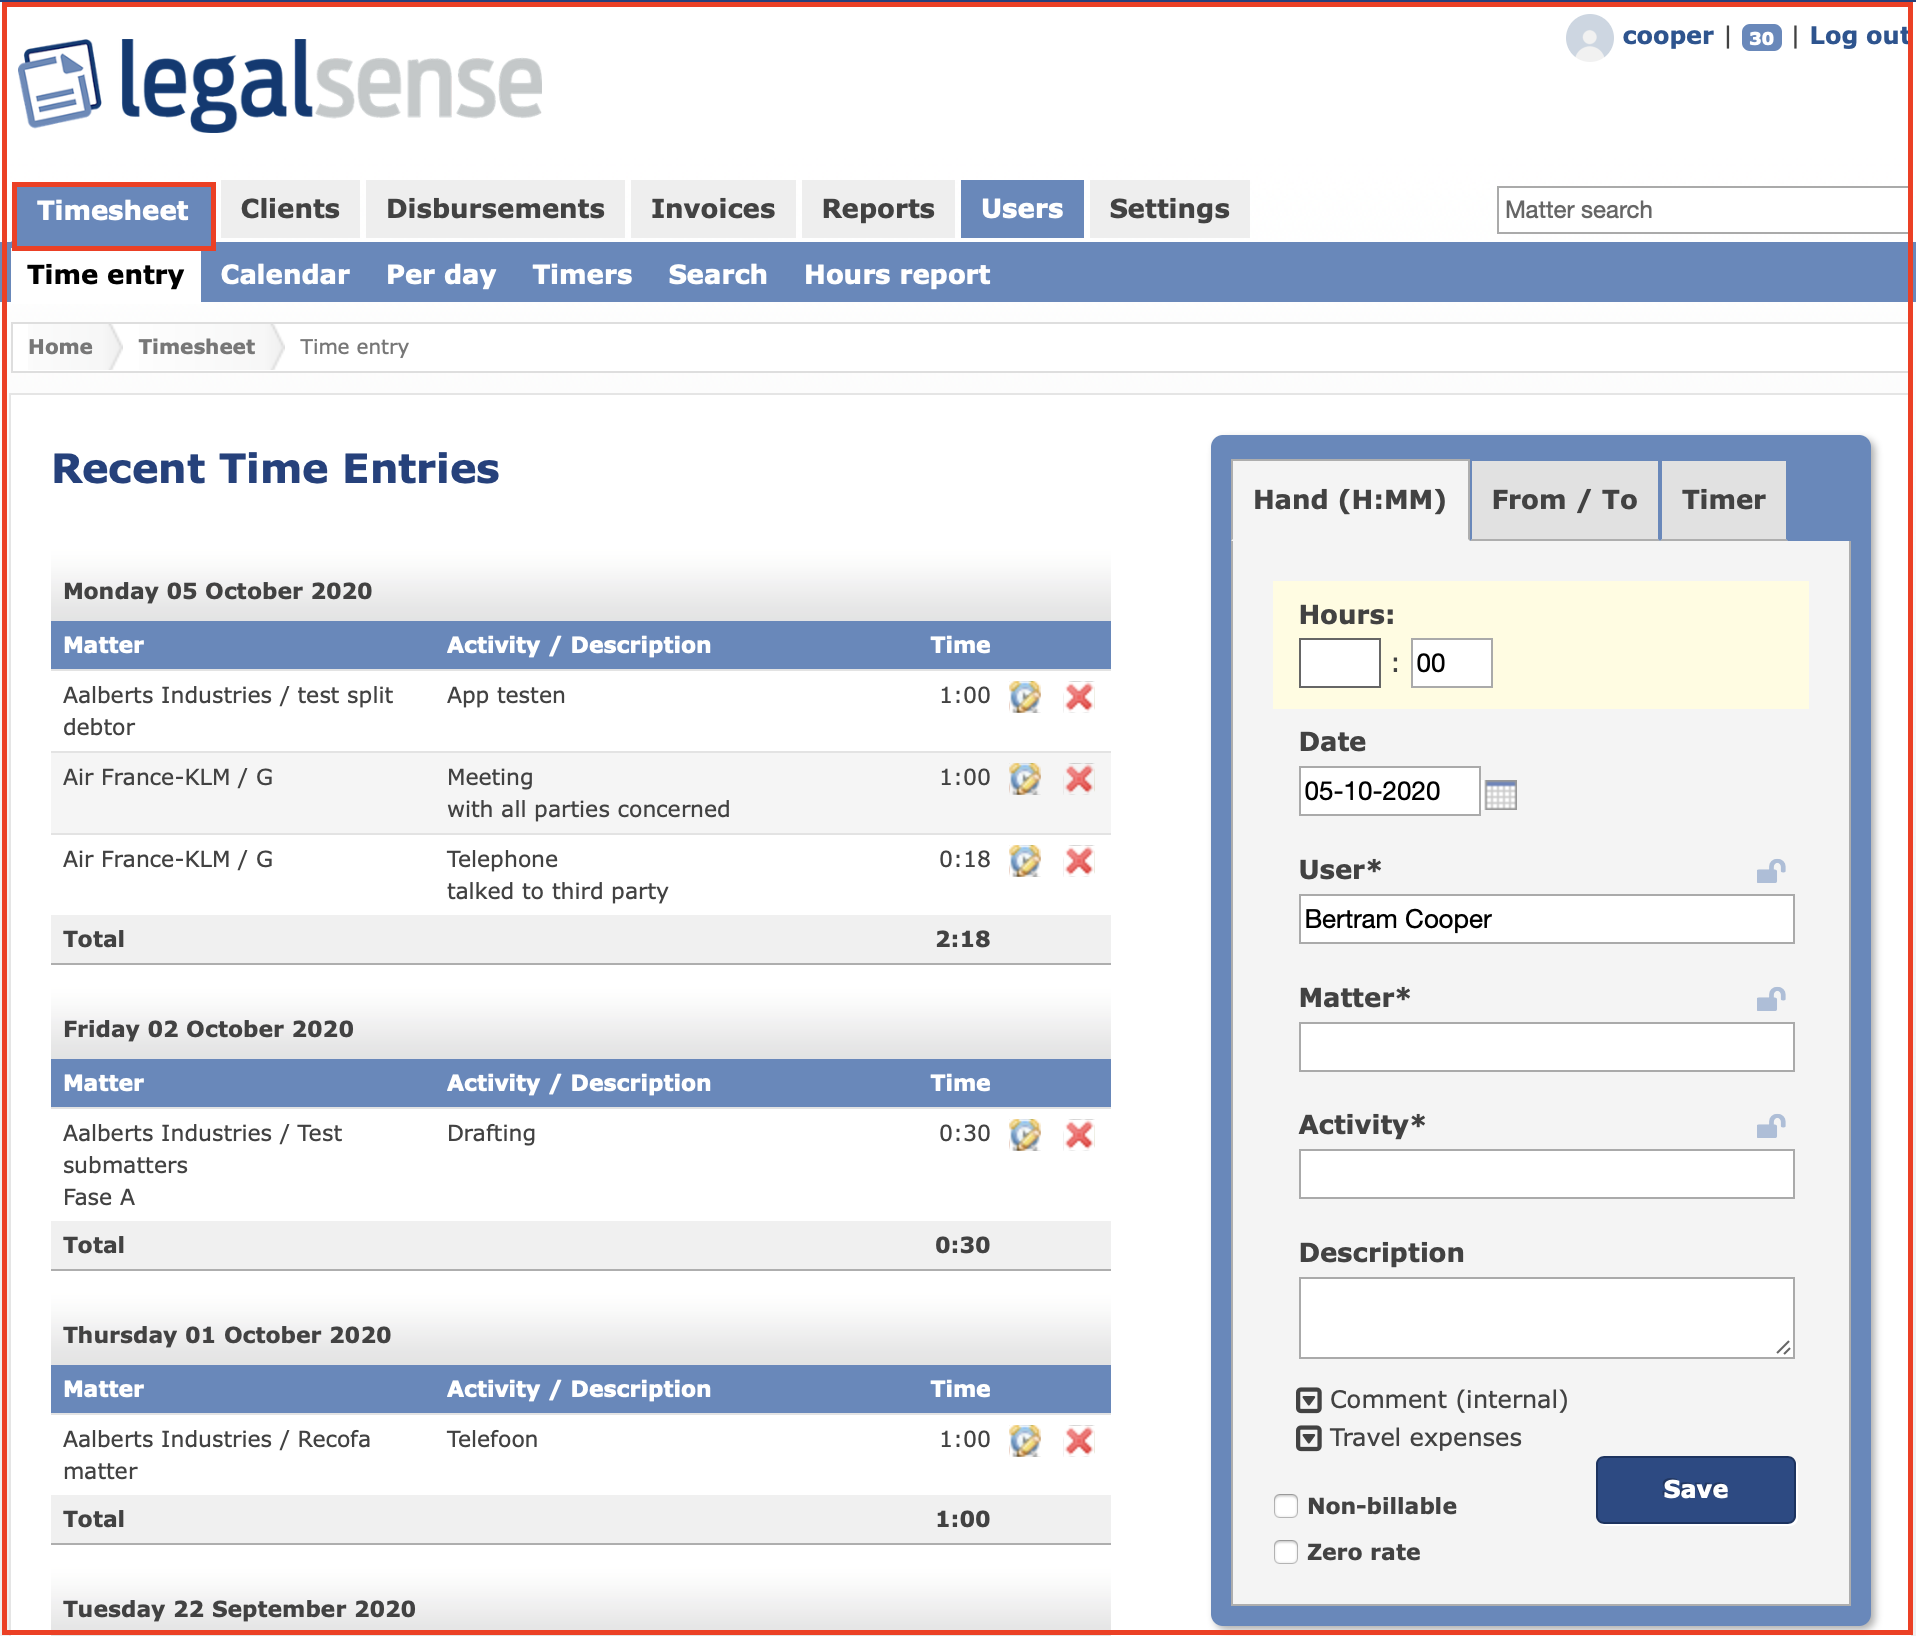Edit the "App testen" time entry
1916x1636 pixels.
[1024, 697]
